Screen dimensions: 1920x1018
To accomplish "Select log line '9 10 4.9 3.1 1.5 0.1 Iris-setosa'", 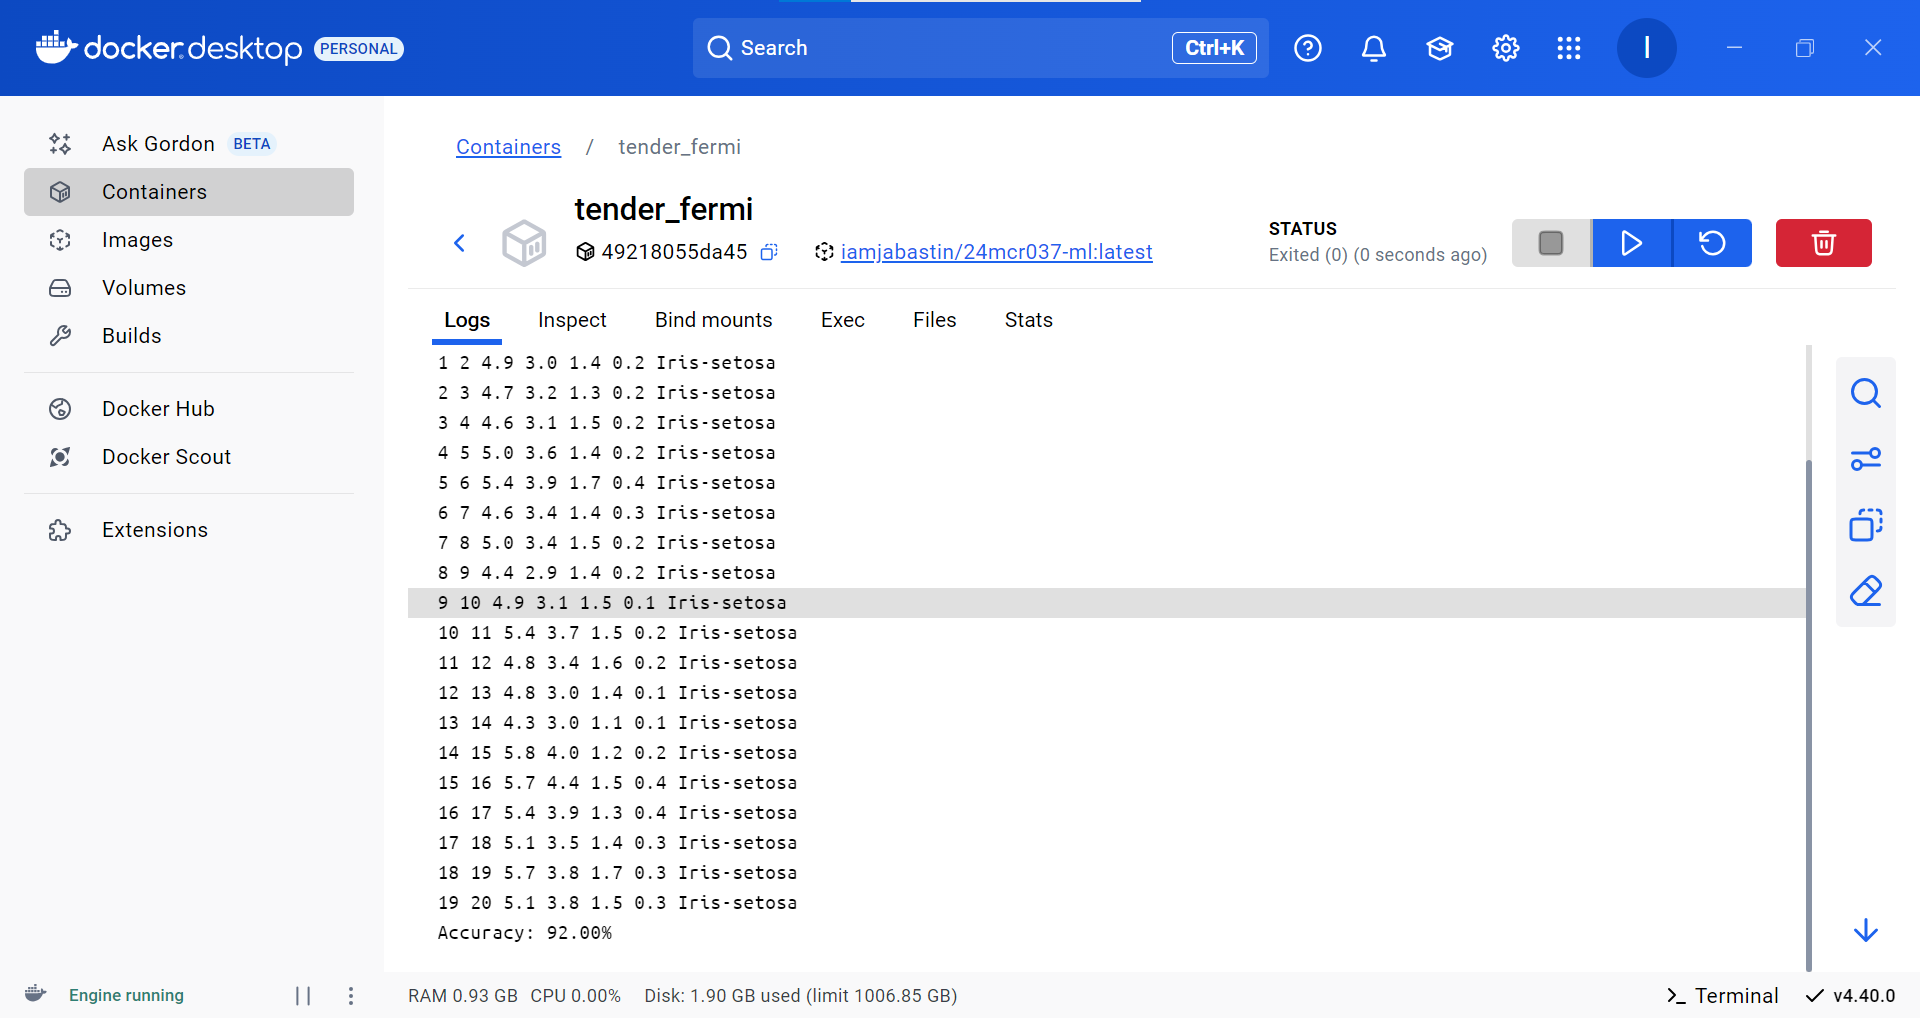I will (x=1107, y=603).
